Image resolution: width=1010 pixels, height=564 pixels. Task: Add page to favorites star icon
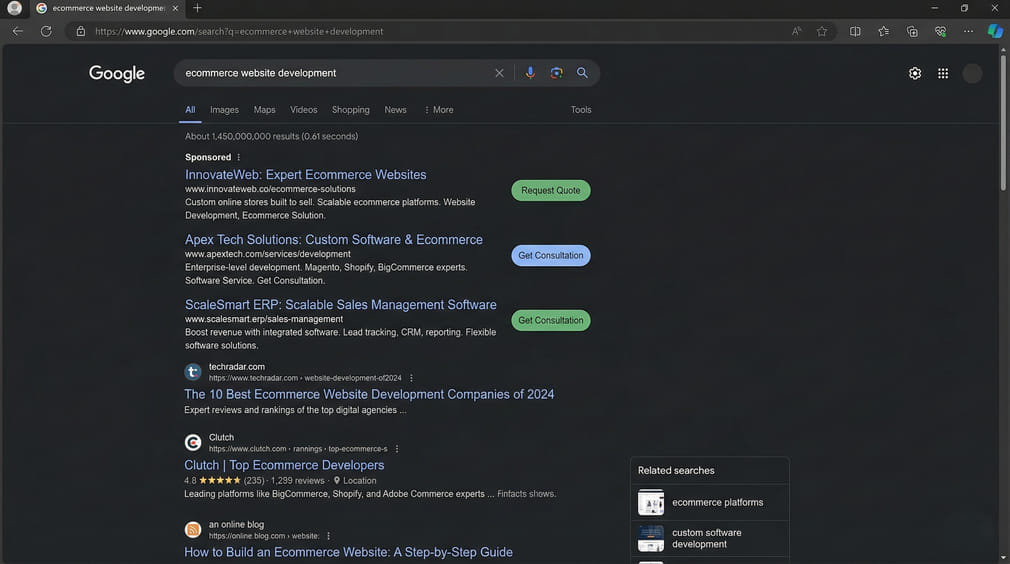coord(822,31)
